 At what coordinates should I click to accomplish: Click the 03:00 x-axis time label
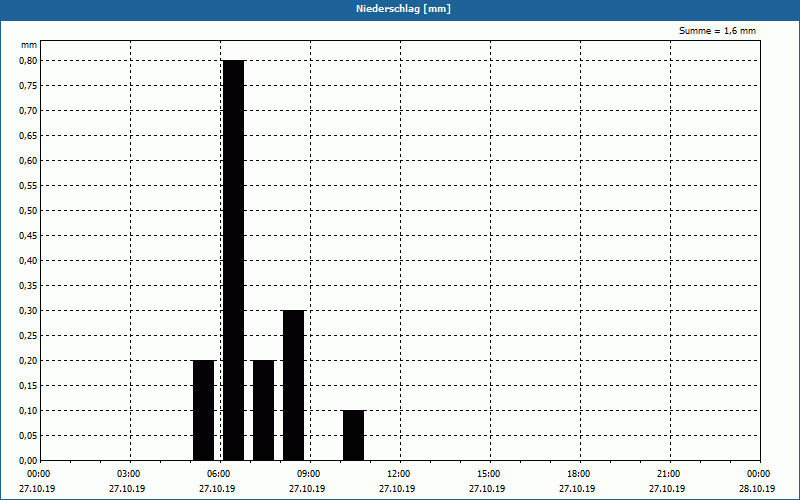tap(129, 474)
